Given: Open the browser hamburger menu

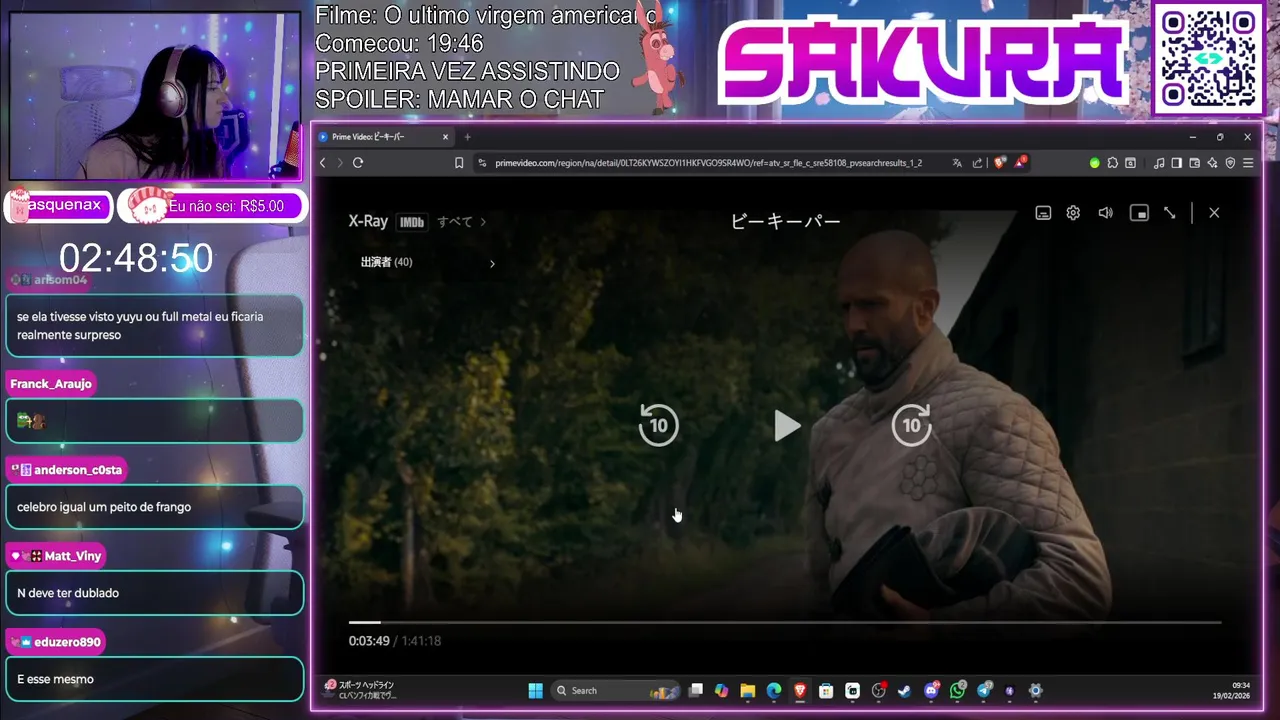Looking at the screenshot, I should coord(1248,163).
